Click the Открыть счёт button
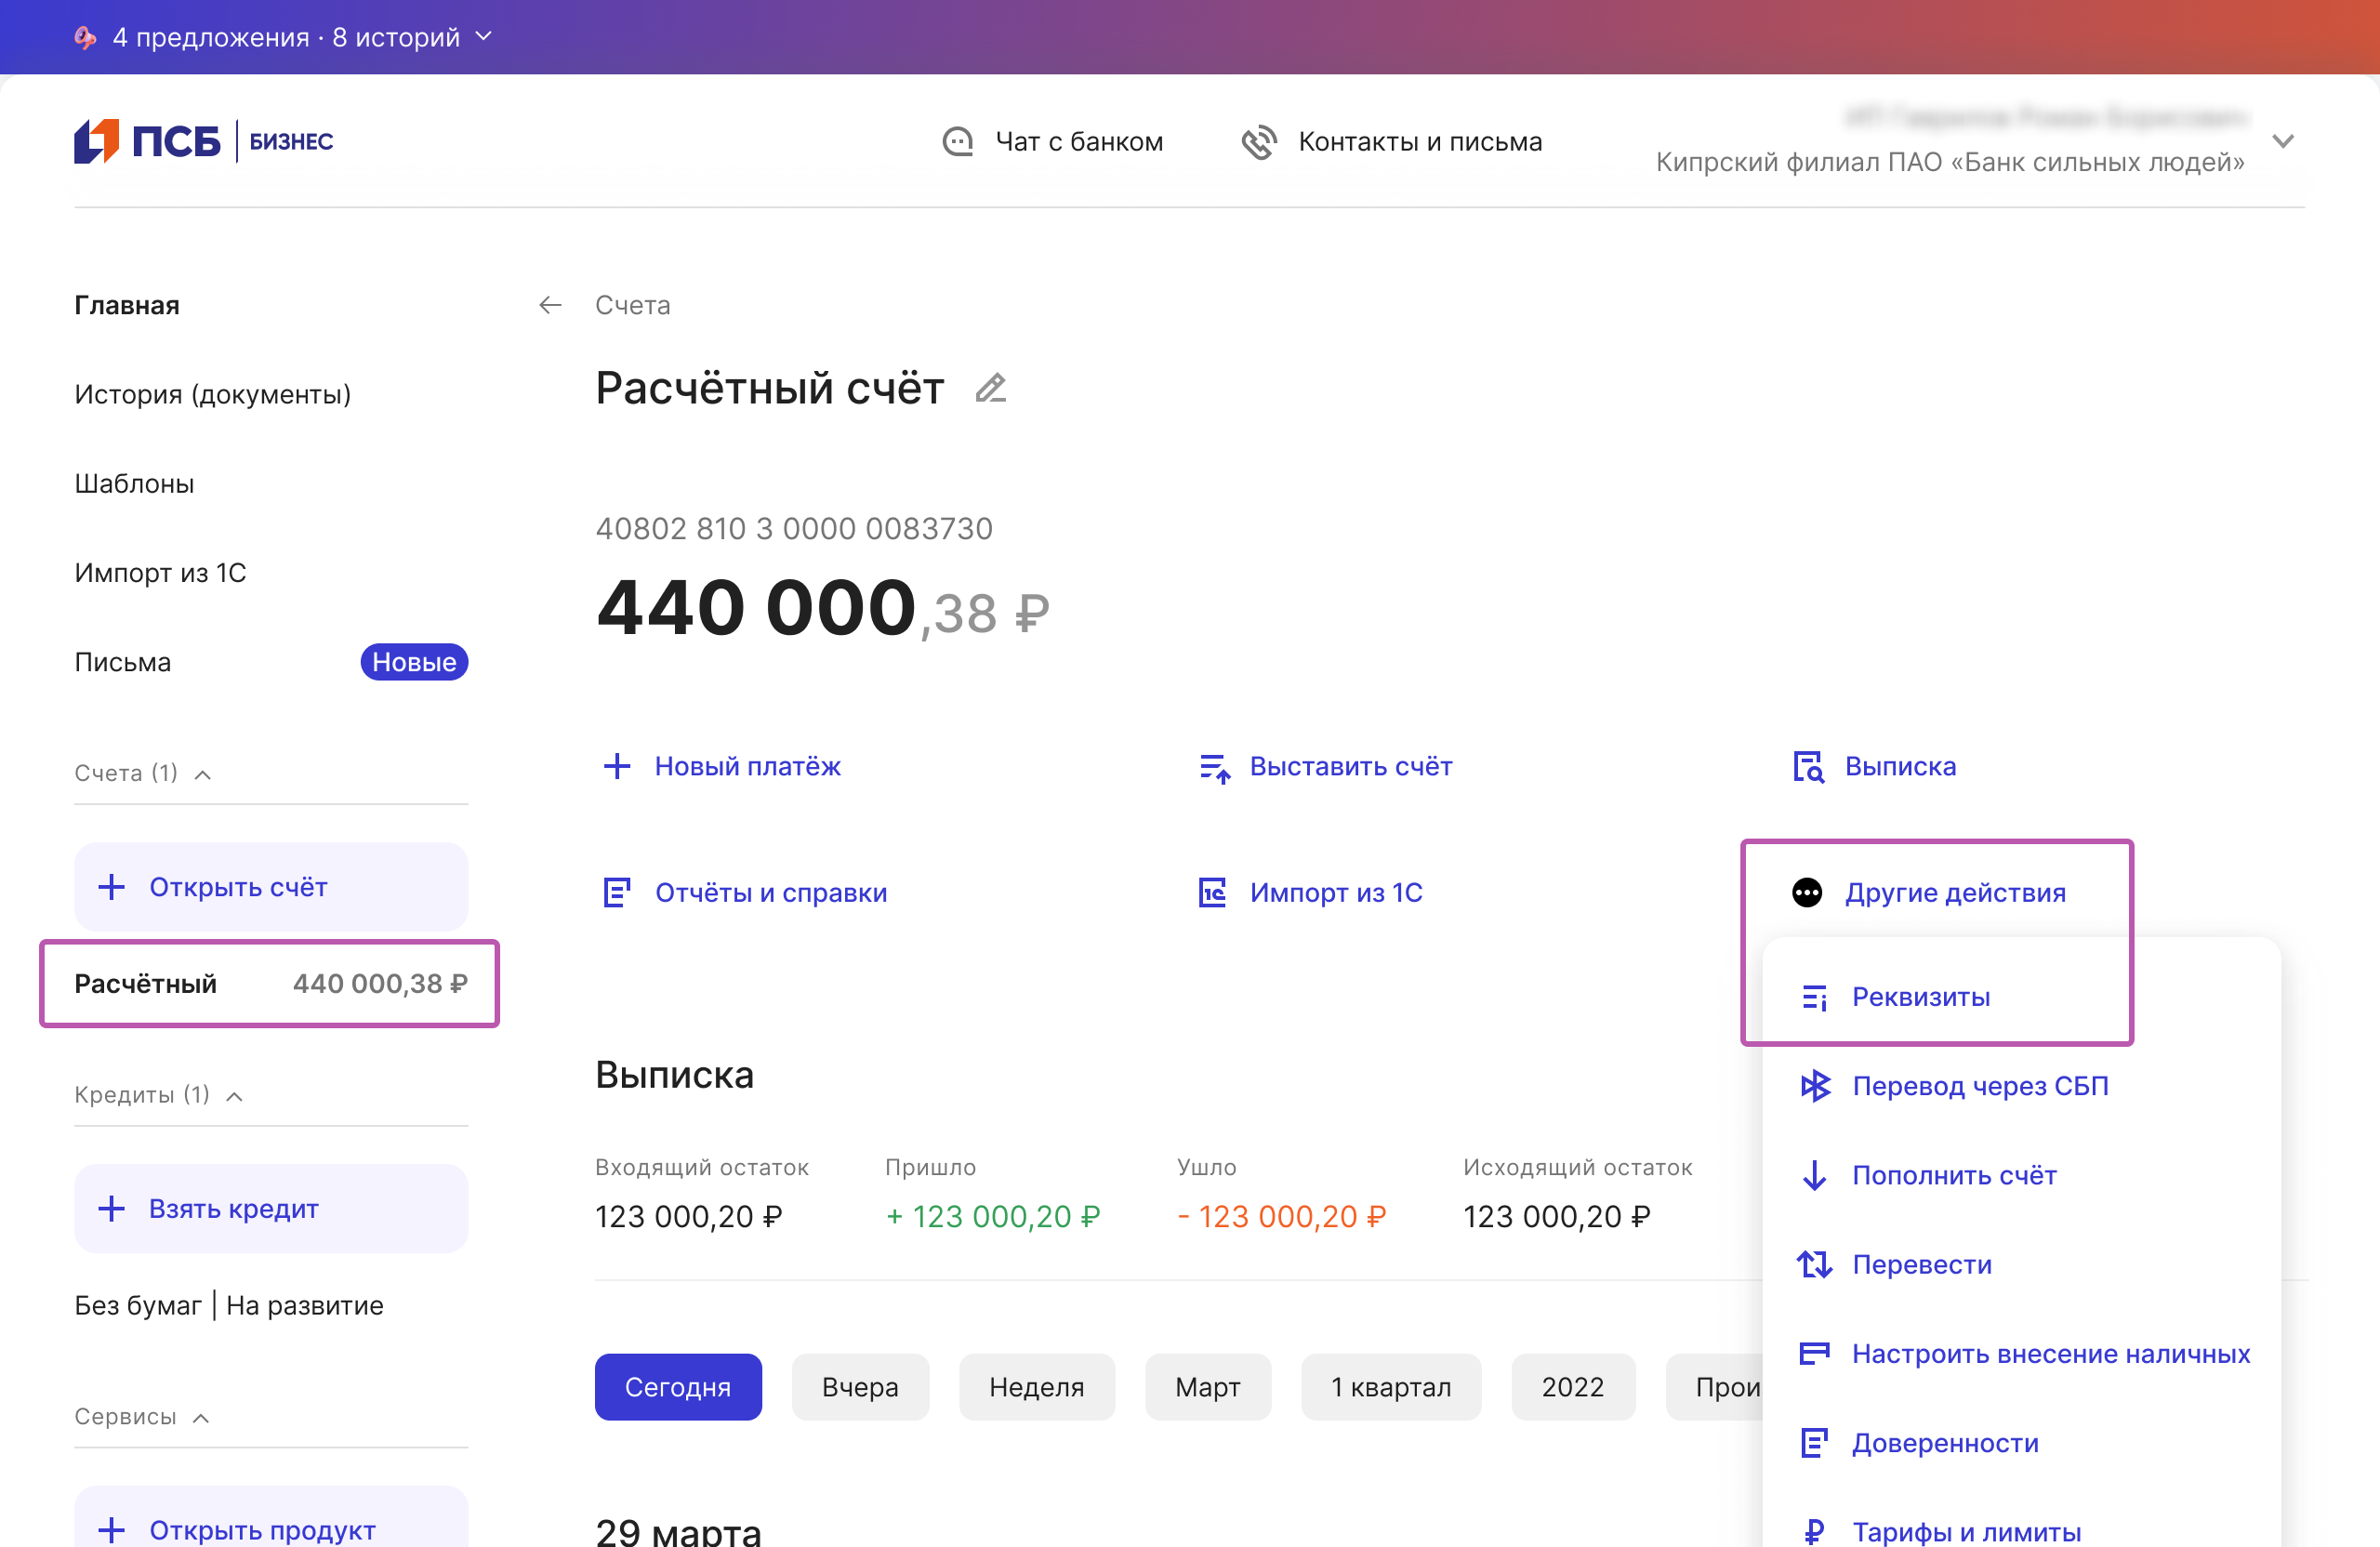Image resolution: width=2380 pixels, height=1547 pixels. [270, 887]
